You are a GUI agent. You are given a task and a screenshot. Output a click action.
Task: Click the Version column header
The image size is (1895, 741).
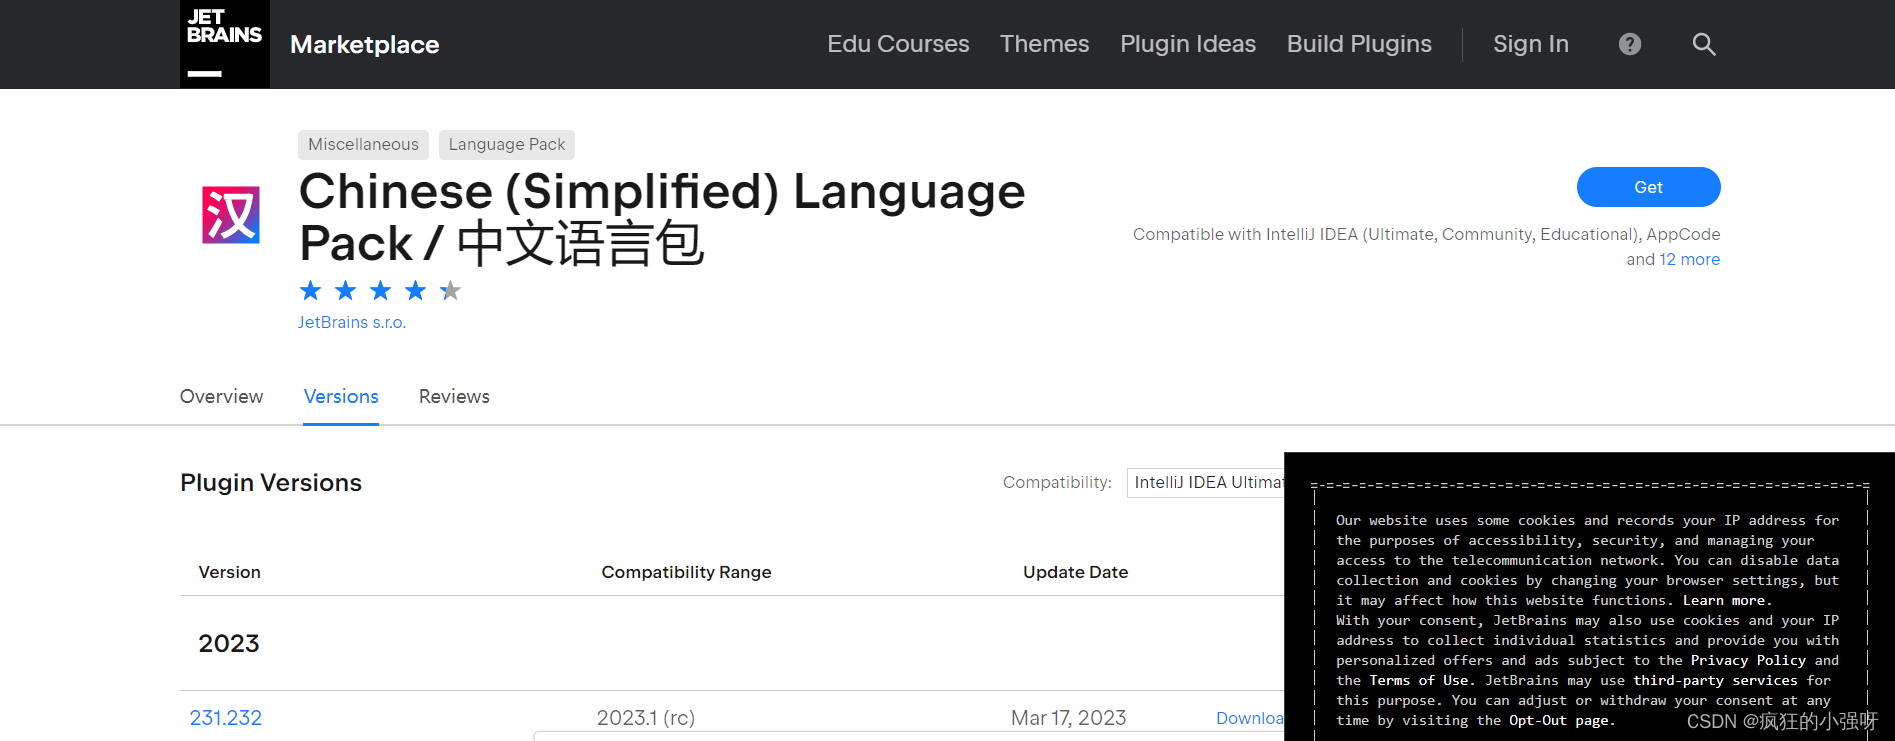tap(230, 572)
